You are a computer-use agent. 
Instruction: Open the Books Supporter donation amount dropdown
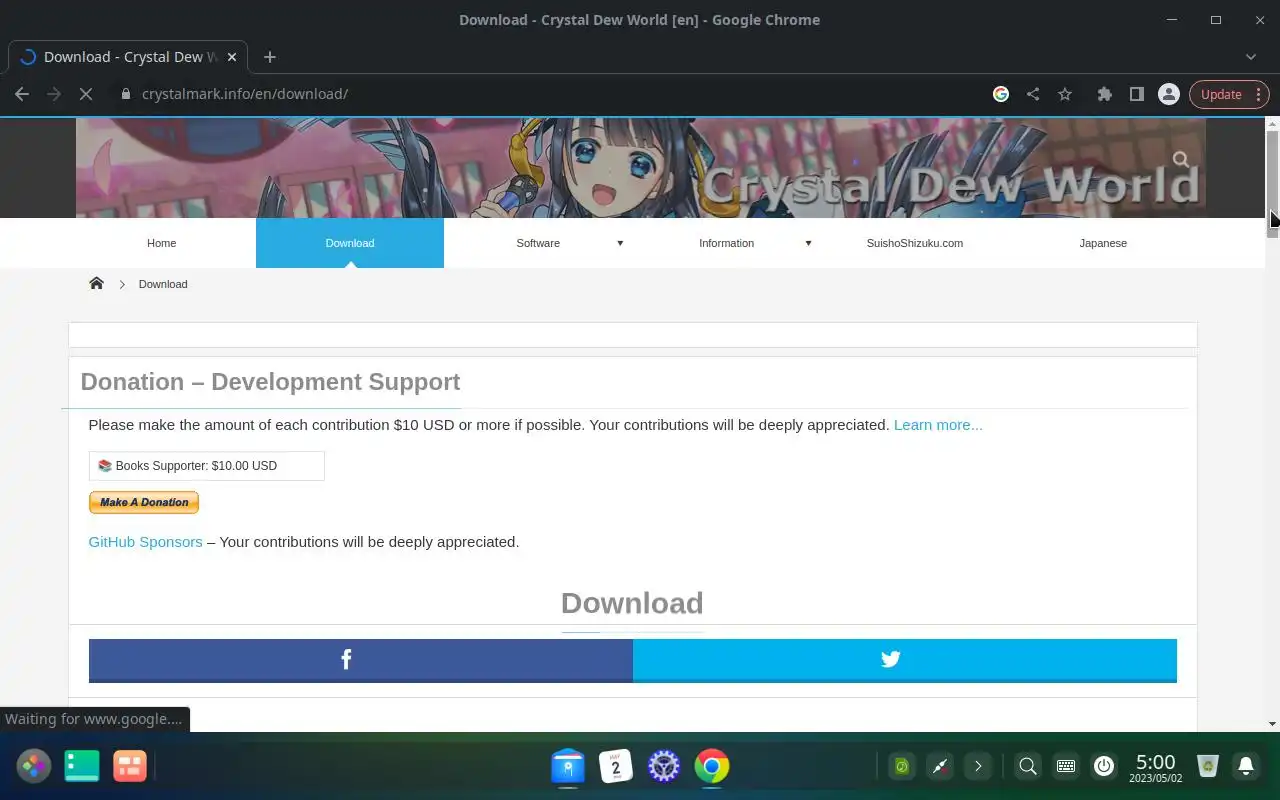tap(207, 466)
